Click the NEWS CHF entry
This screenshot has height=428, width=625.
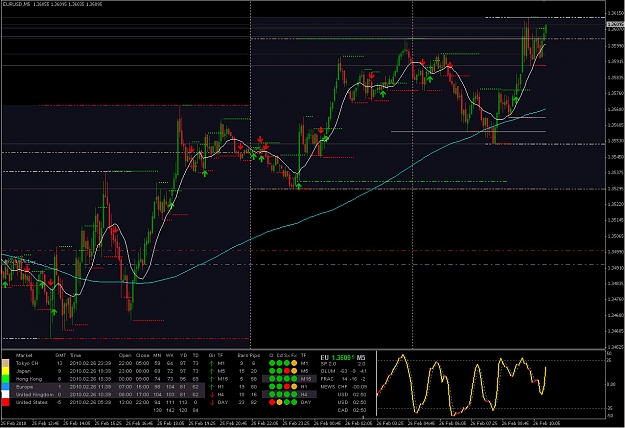[x=344, y=387]
